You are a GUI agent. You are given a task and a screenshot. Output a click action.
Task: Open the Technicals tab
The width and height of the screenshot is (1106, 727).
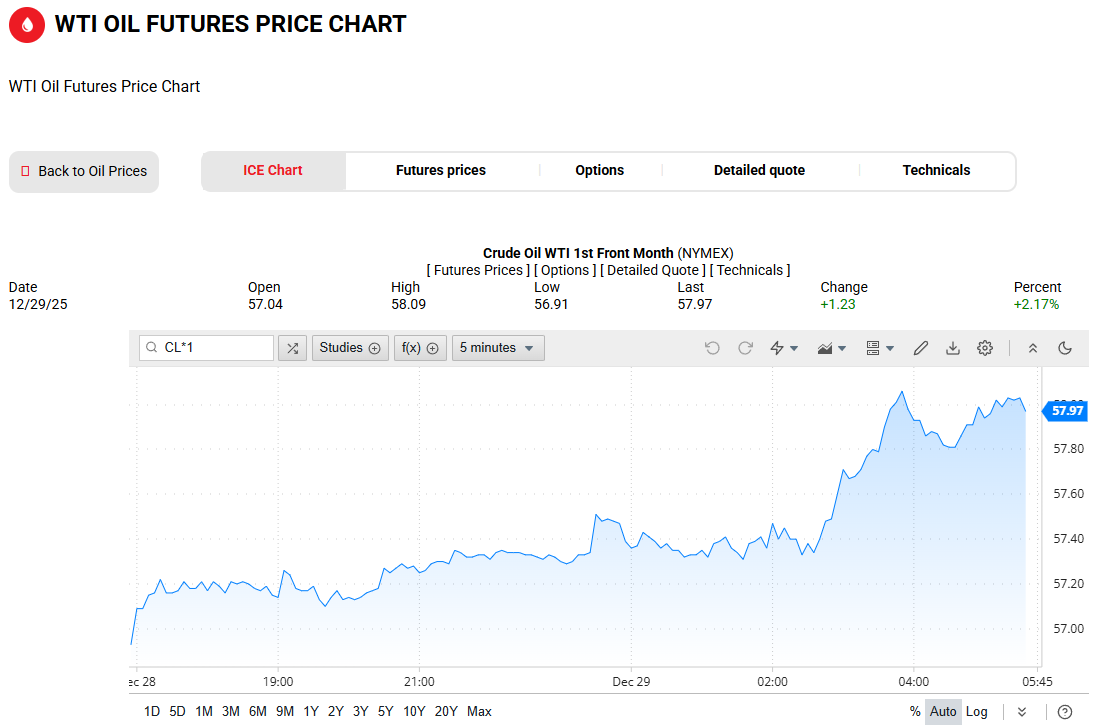tap(936, 170)
